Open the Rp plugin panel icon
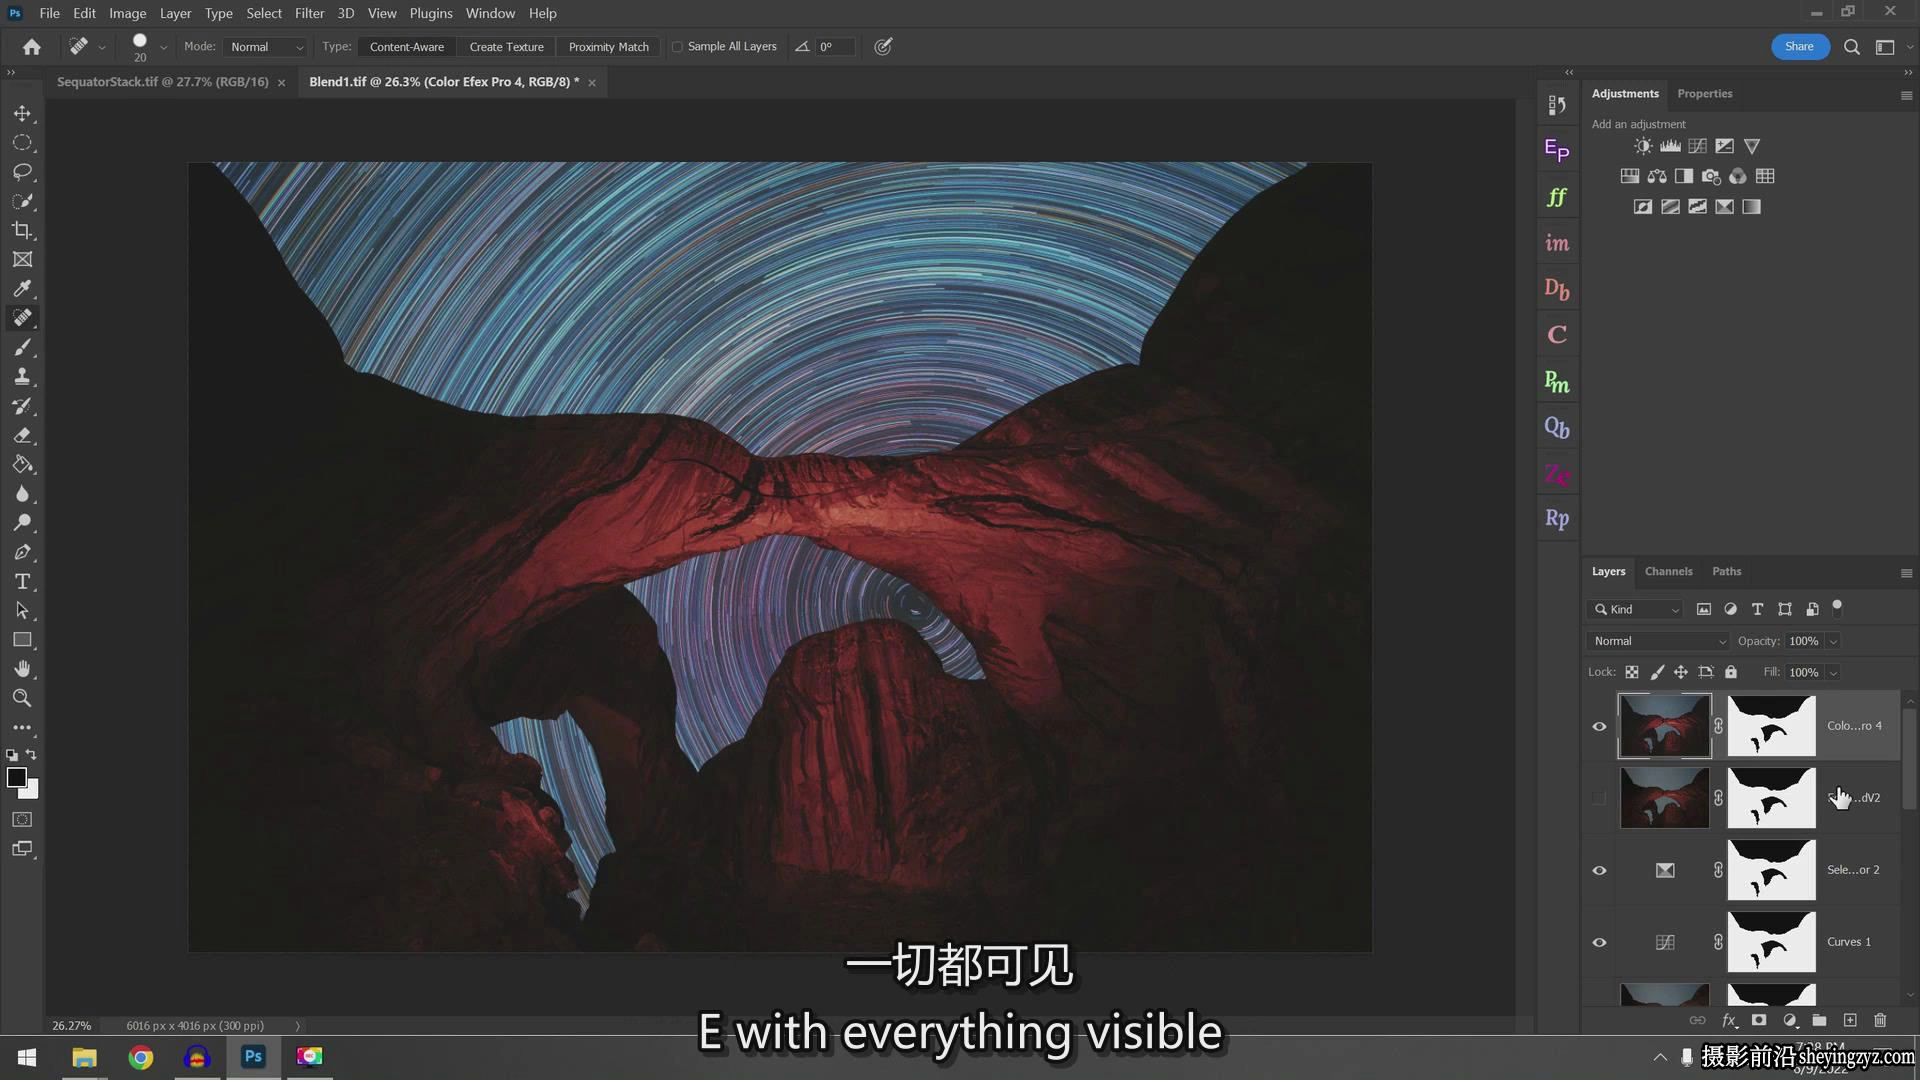Viewport: 1920px width, 1080px height. point(1557,518)
